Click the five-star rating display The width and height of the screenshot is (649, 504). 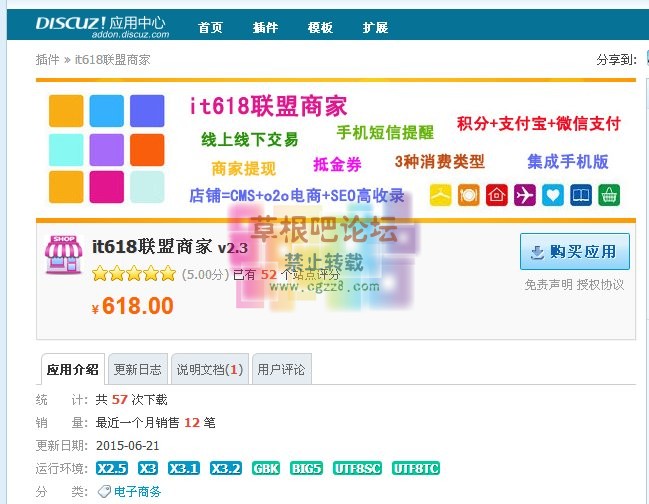(x=133, y=273)
